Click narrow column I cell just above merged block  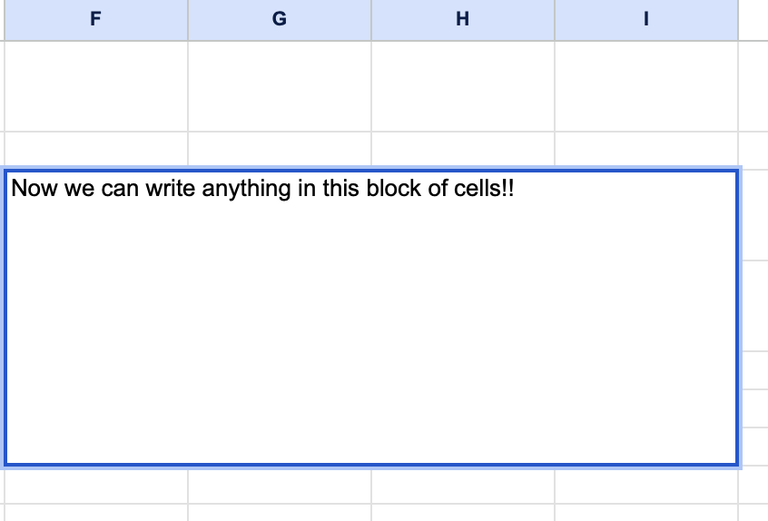point(646,149)
